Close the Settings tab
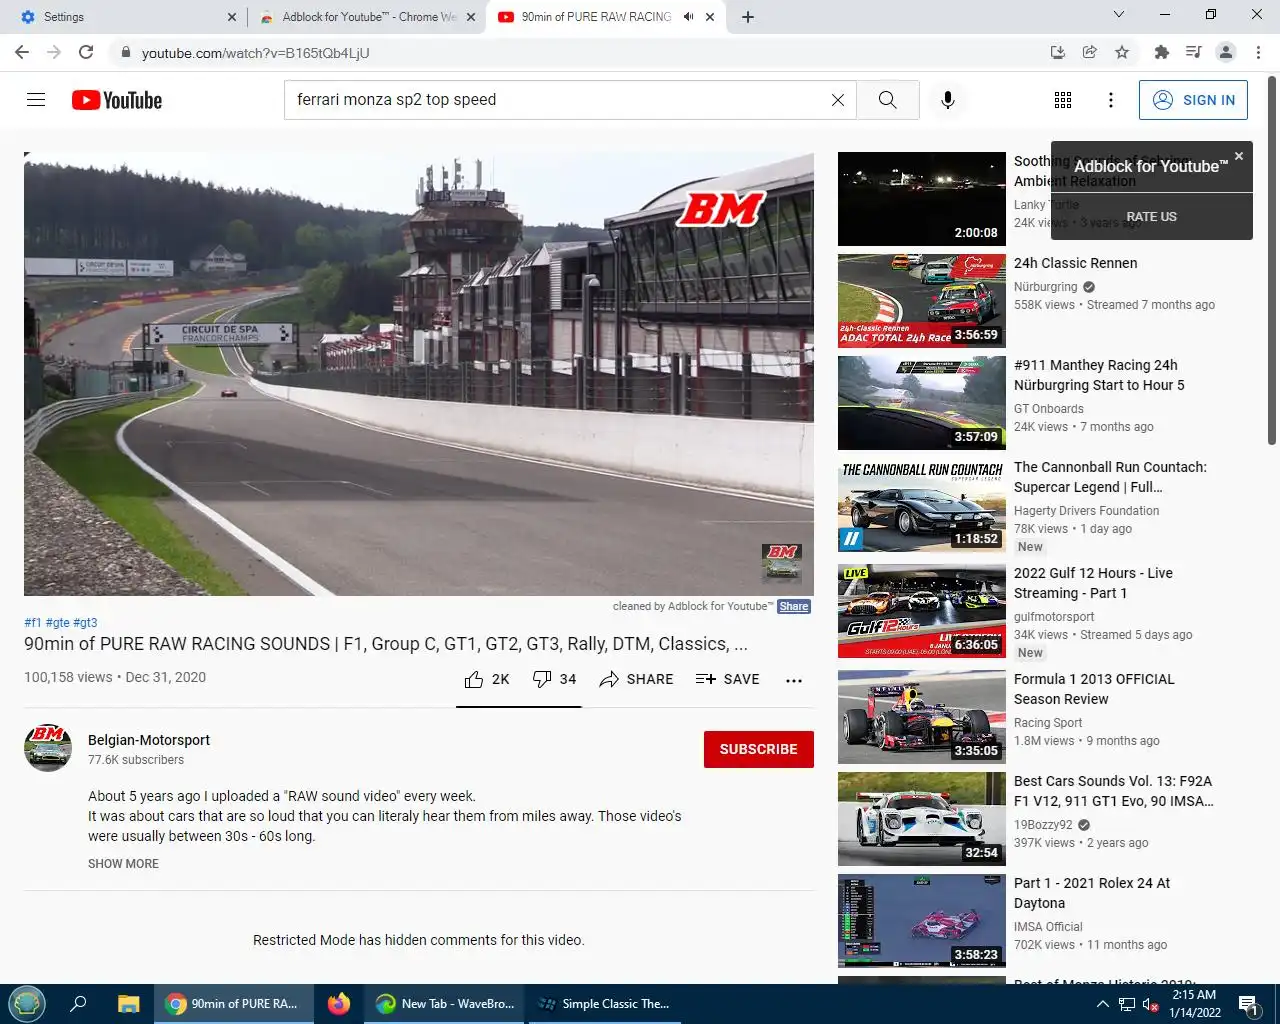 point(232,17)
